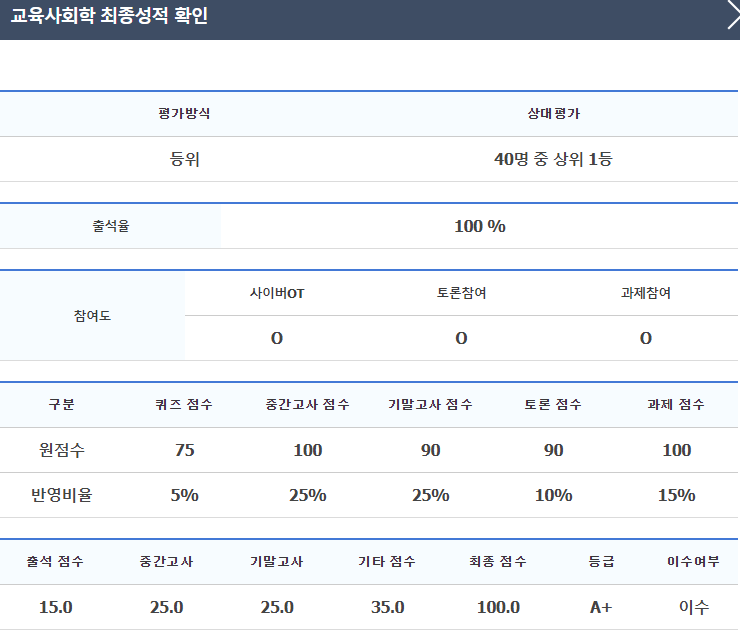Viewport: 740px width, 630px height.
Task: Click the 5% quiz weight
Action: click(x=185, y=495)
